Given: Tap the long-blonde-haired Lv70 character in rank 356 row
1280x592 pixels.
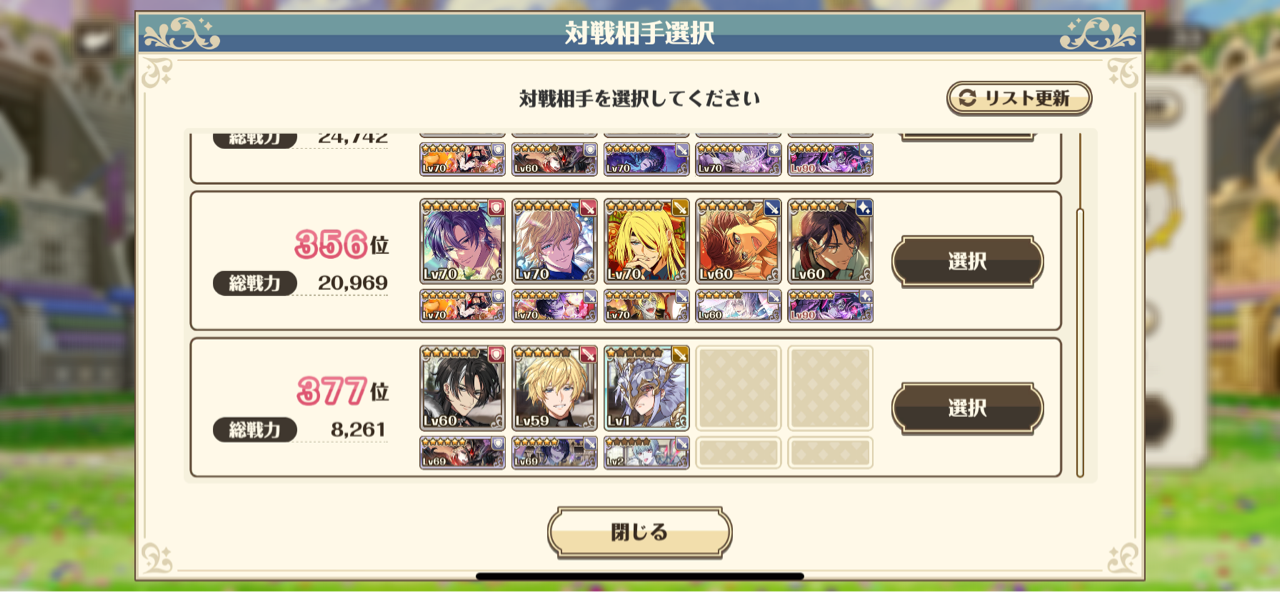Looking at the screenshot, I should 646,241.
